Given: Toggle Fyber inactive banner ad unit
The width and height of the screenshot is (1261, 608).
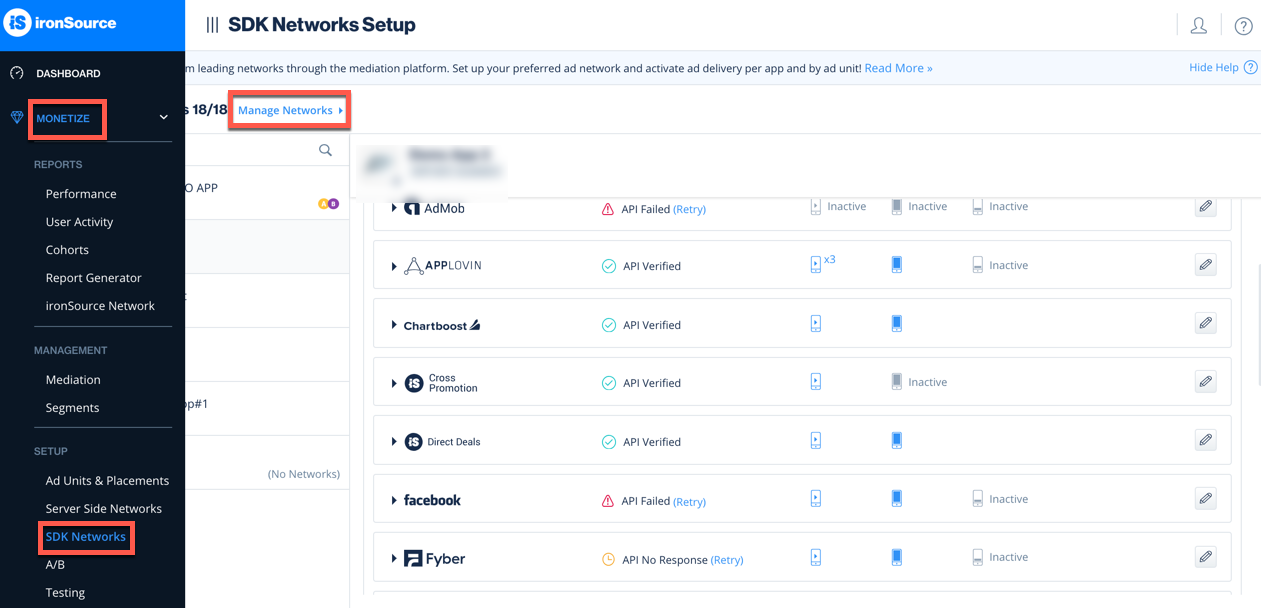Looking at the screenshot, I should [977, 558].
